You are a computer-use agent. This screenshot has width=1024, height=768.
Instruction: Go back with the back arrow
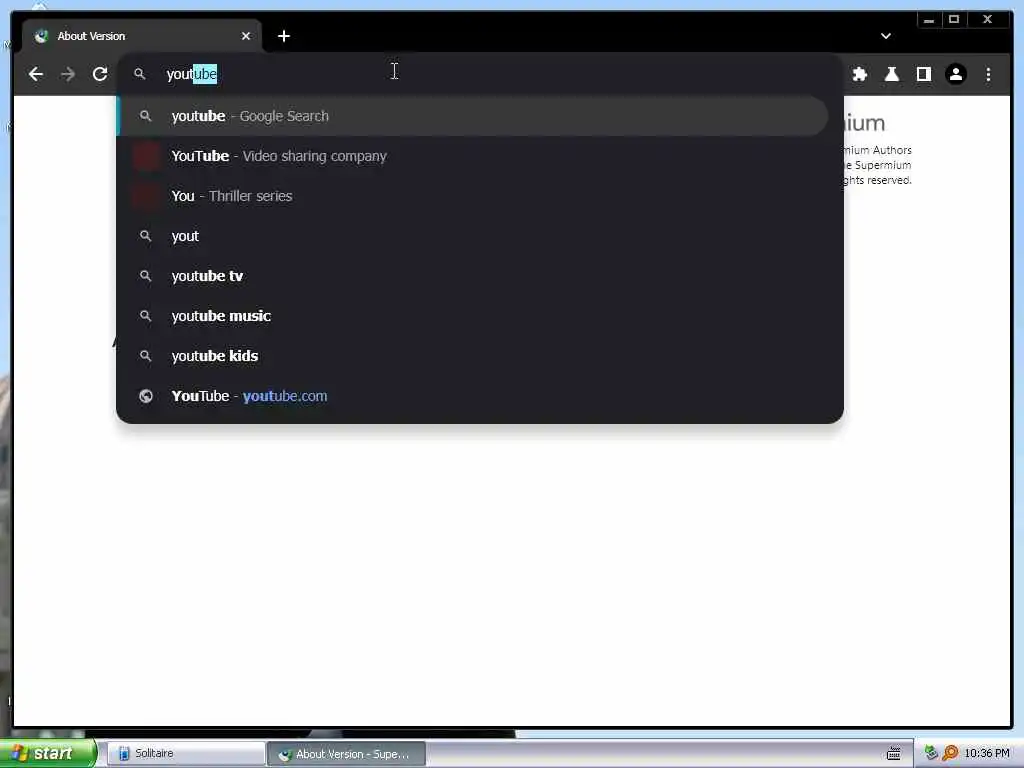point(35,74)
